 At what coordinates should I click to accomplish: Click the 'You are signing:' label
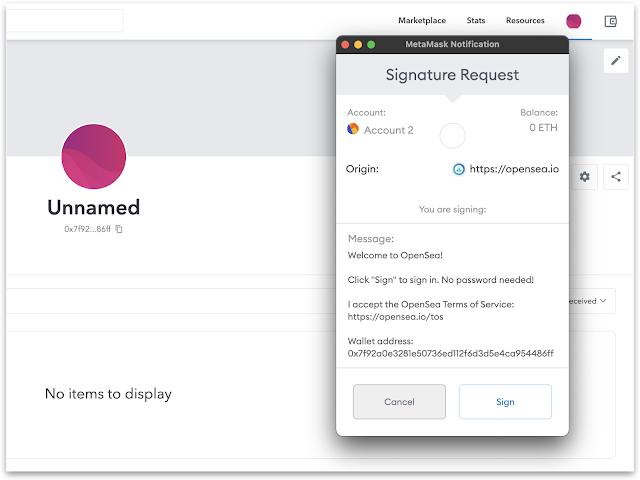[452, 209]
